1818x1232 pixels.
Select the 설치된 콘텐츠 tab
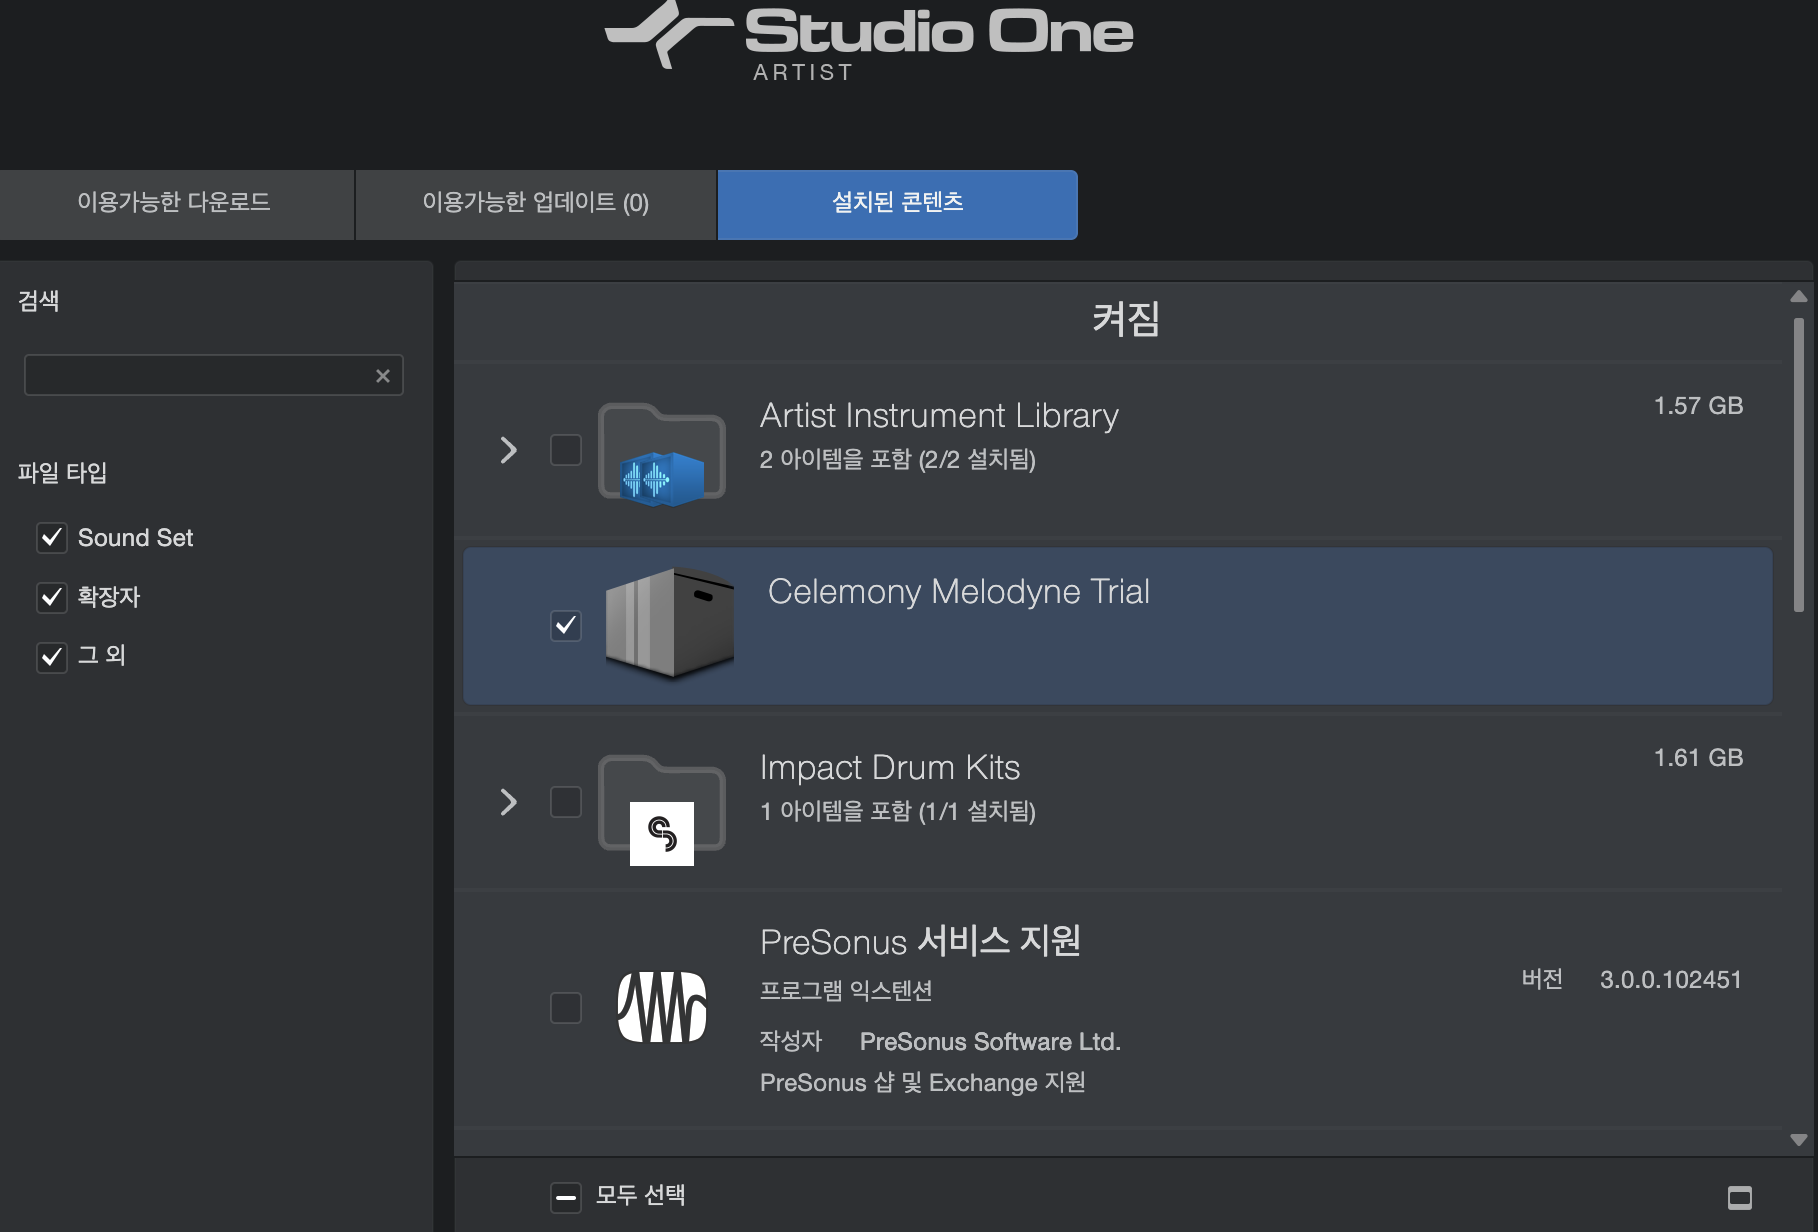897,204
